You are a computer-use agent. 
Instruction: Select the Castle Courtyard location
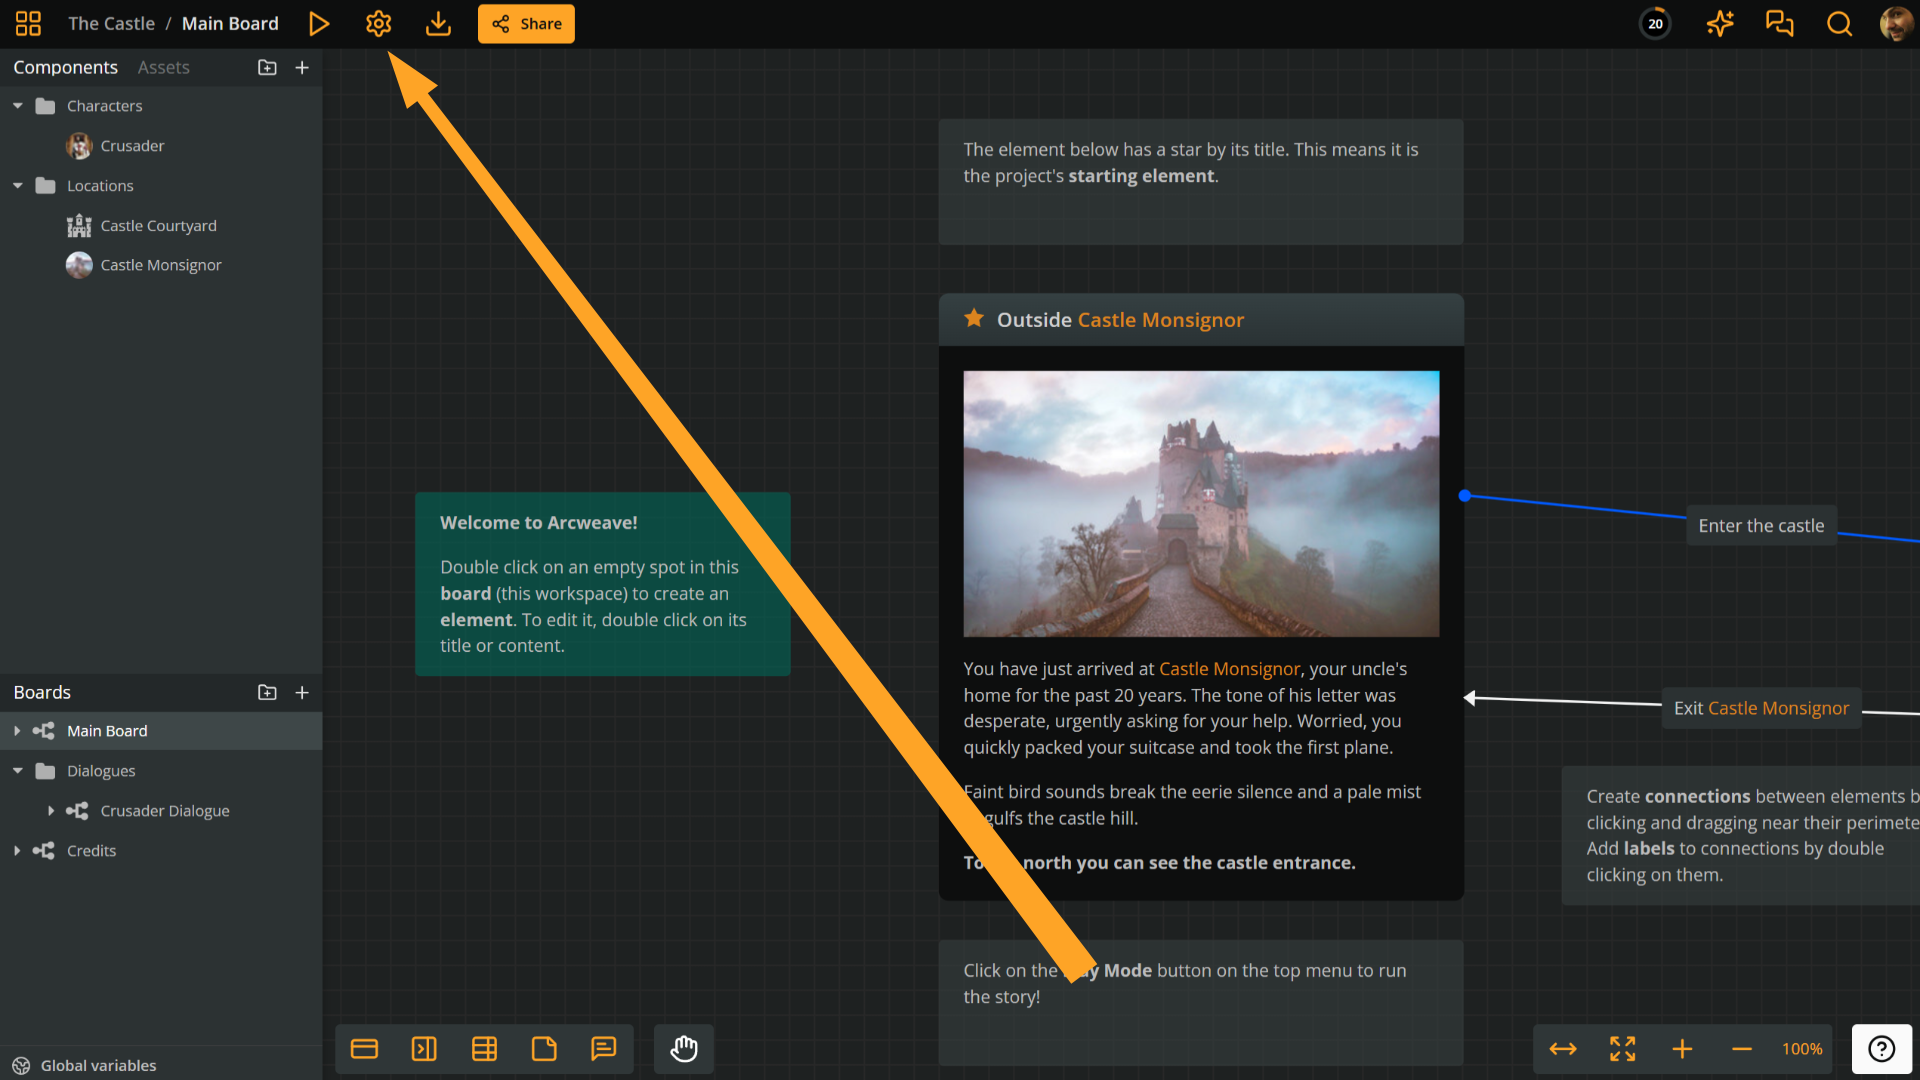(x=158, y=225)
